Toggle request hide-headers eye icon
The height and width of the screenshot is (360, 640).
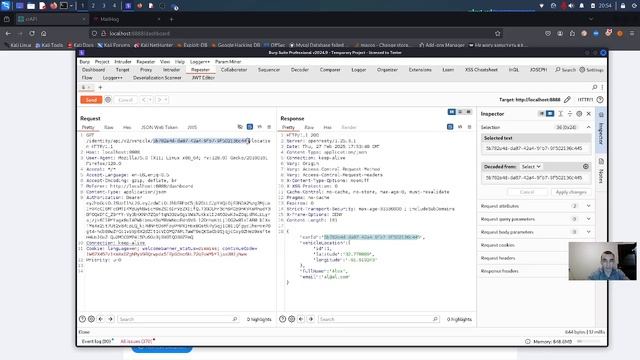(x=240, y=127)
